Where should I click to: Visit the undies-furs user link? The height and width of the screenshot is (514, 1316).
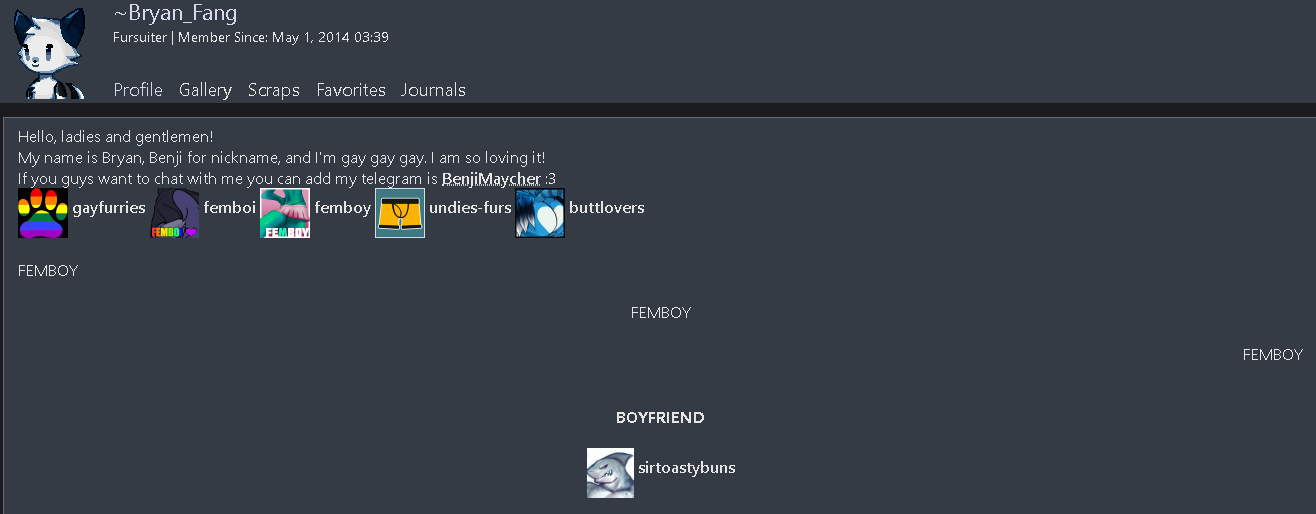[470, 208]
